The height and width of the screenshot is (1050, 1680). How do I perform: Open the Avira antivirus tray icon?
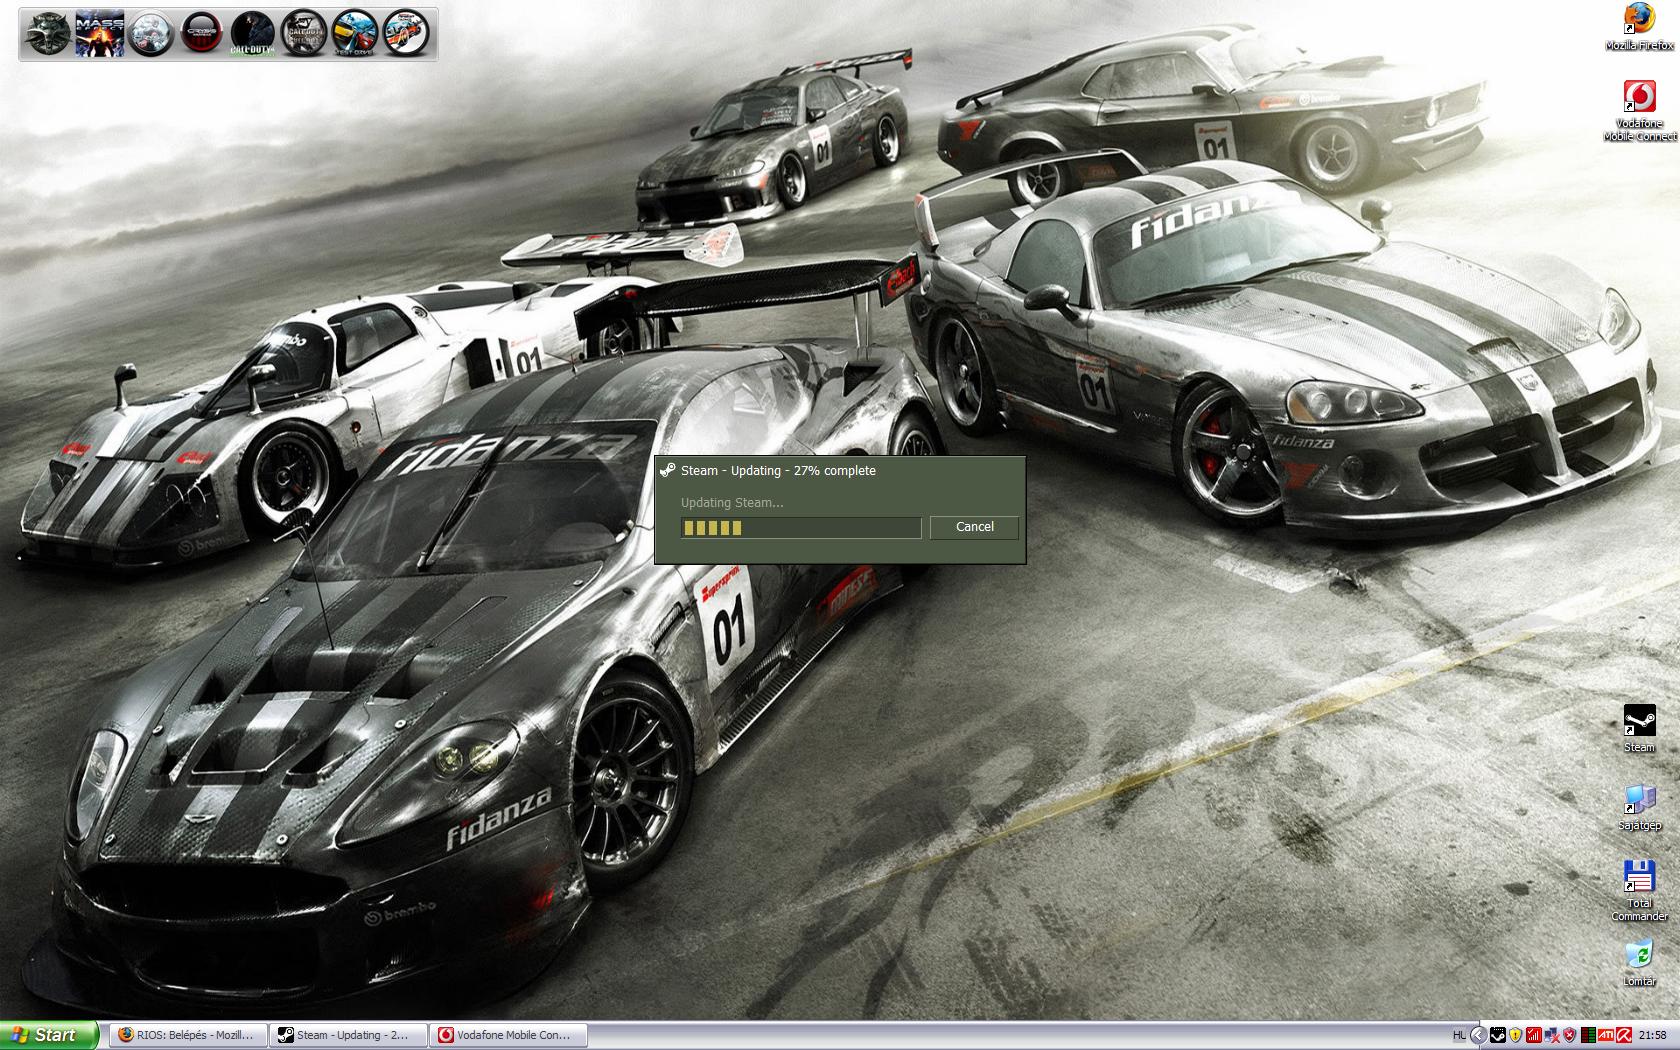(x=1624, y=1035)
